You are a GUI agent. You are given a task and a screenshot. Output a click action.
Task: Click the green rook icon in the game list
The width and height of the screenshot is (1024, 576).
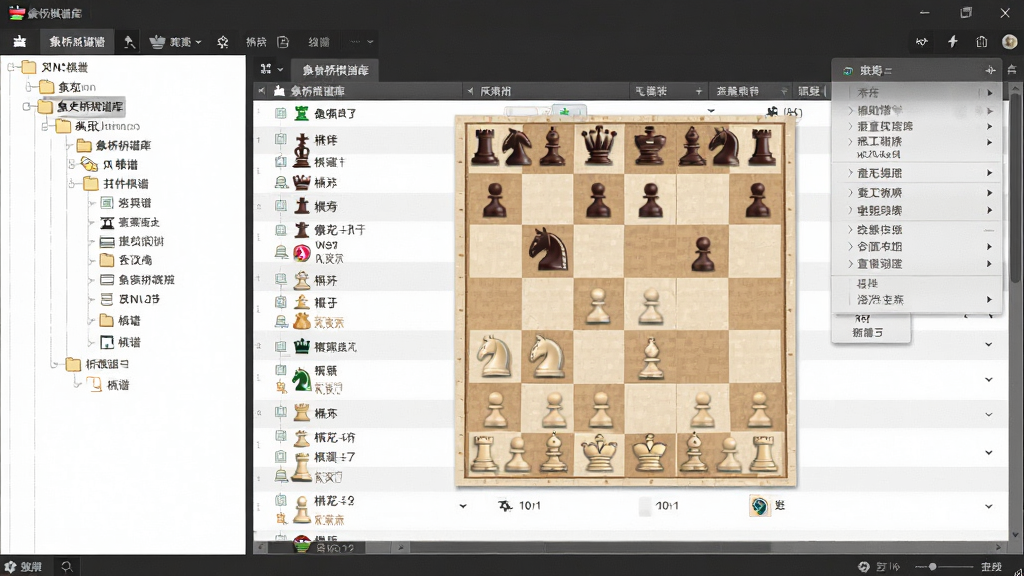pyautogui.click(x=301, y=114)
